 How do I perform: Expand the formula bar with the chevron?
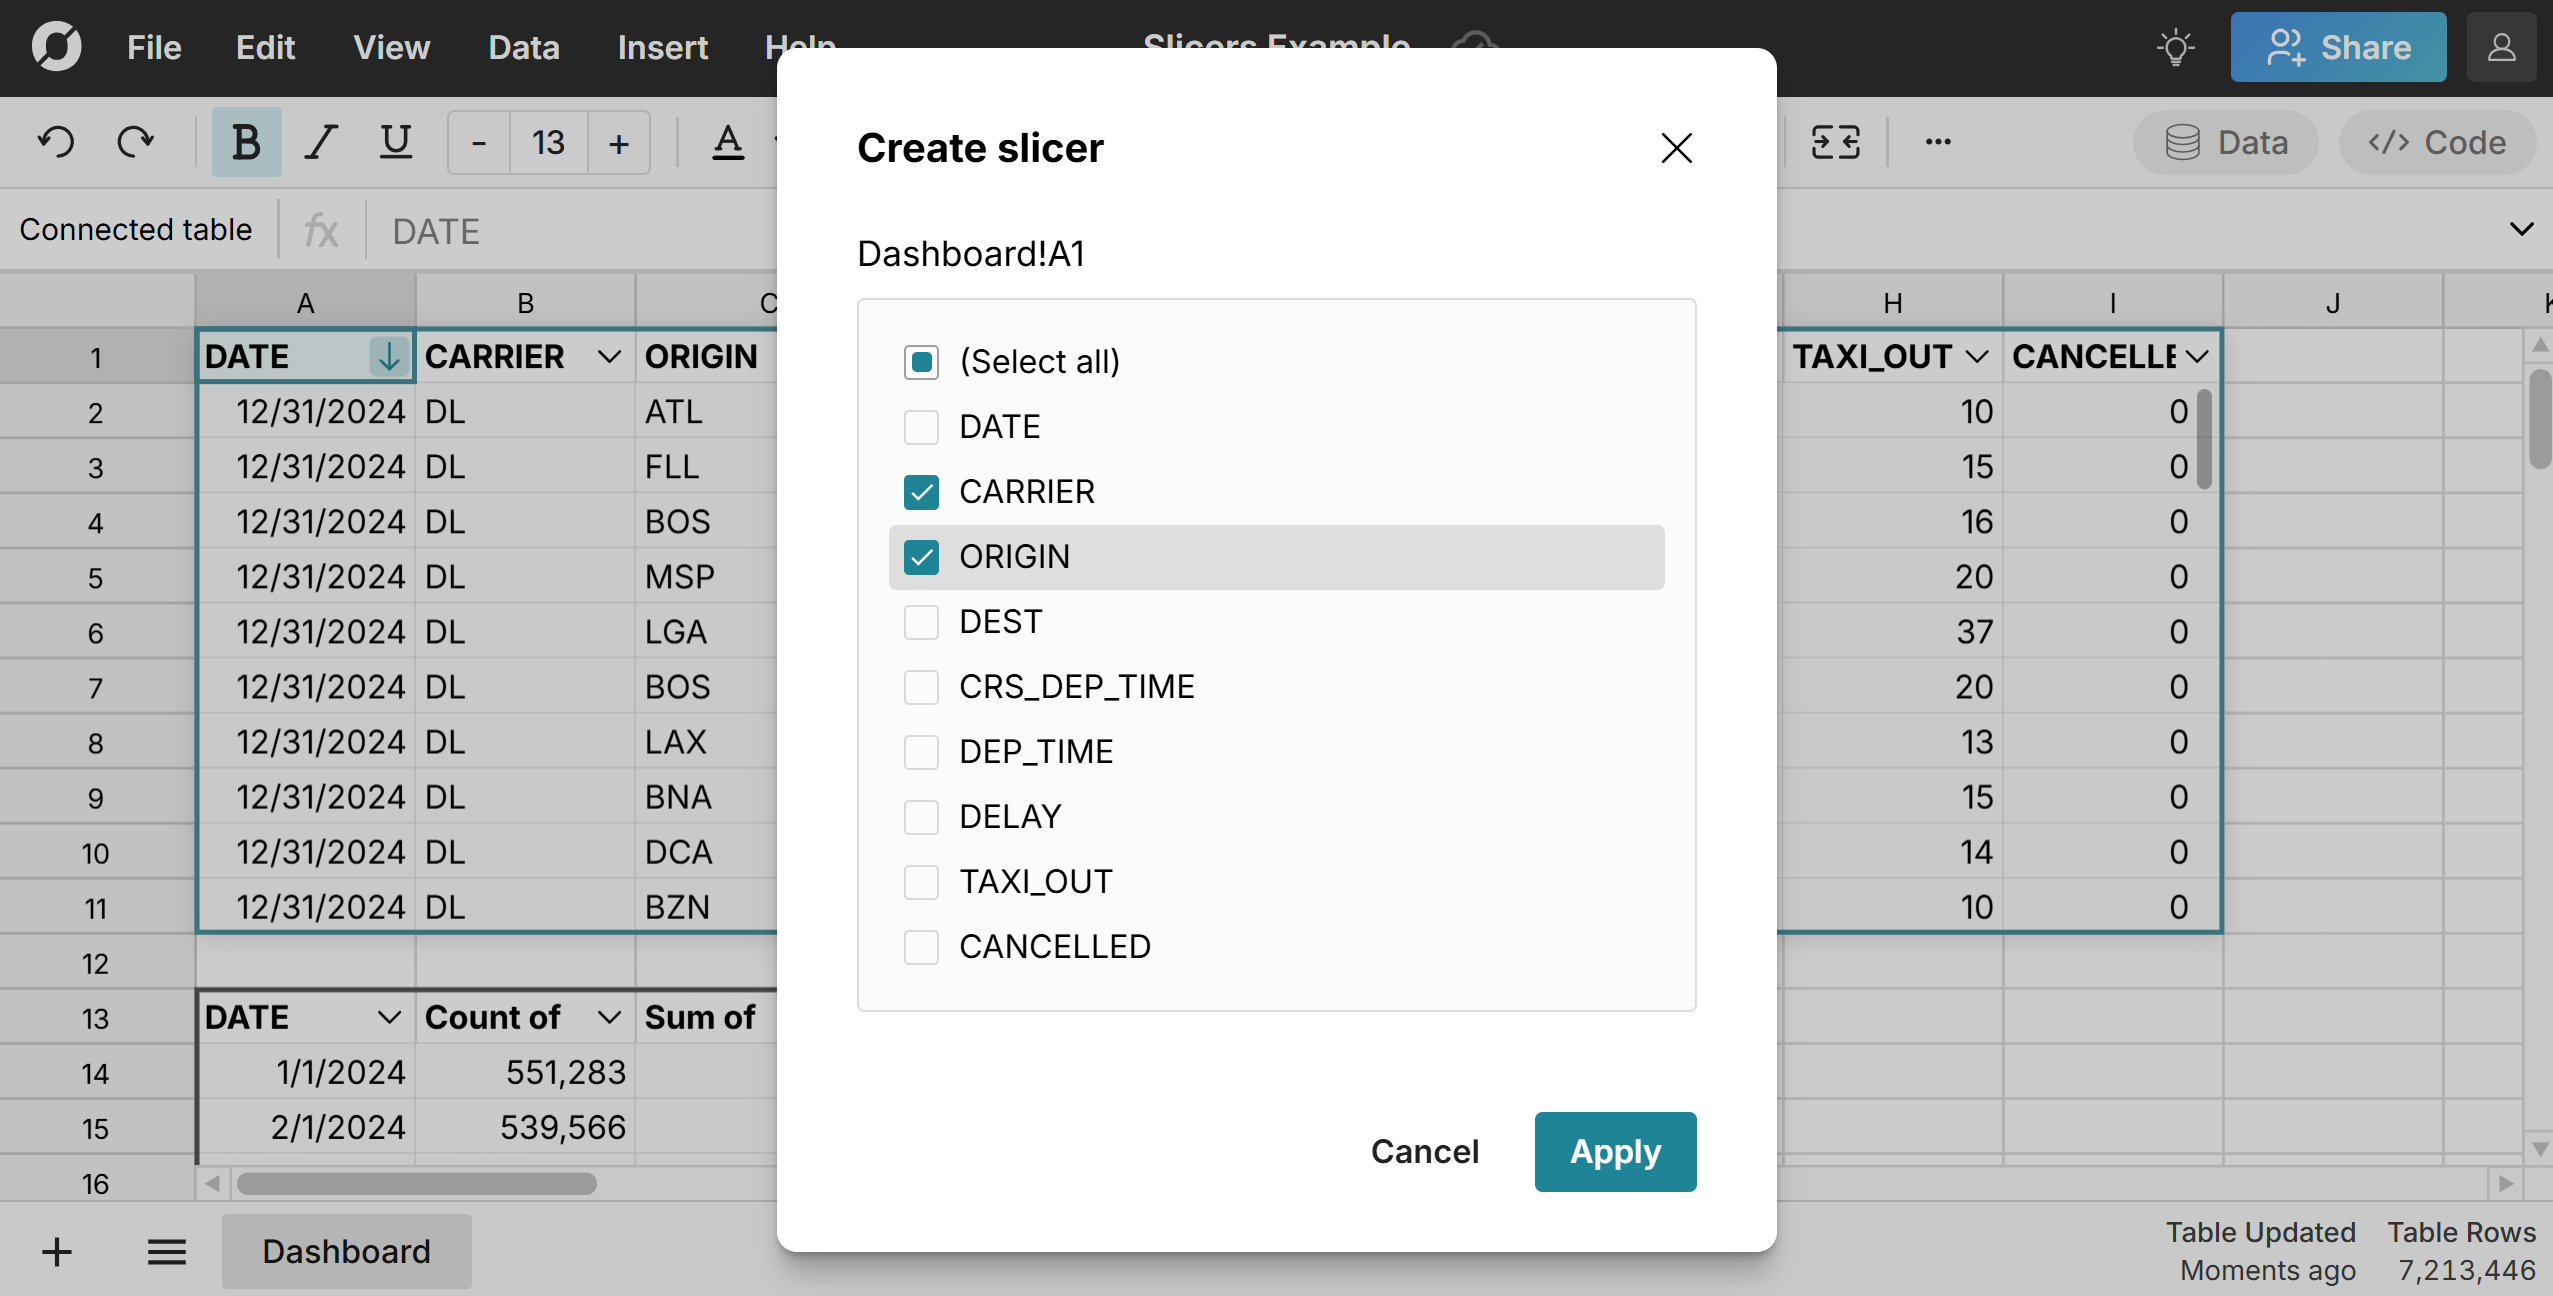2522,229
